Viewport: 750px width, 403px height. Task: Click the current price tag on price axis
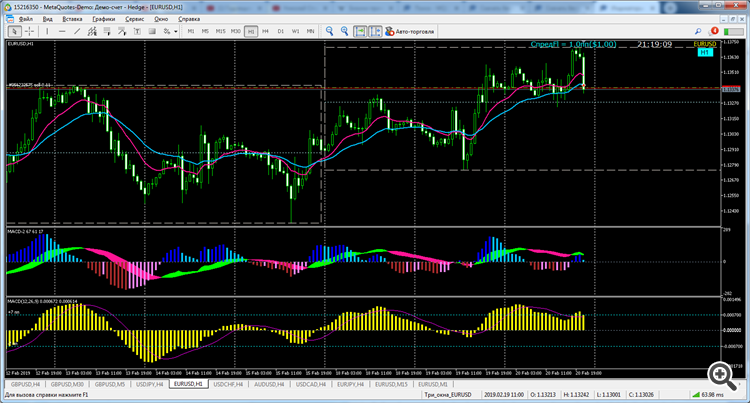click(730, 89)
